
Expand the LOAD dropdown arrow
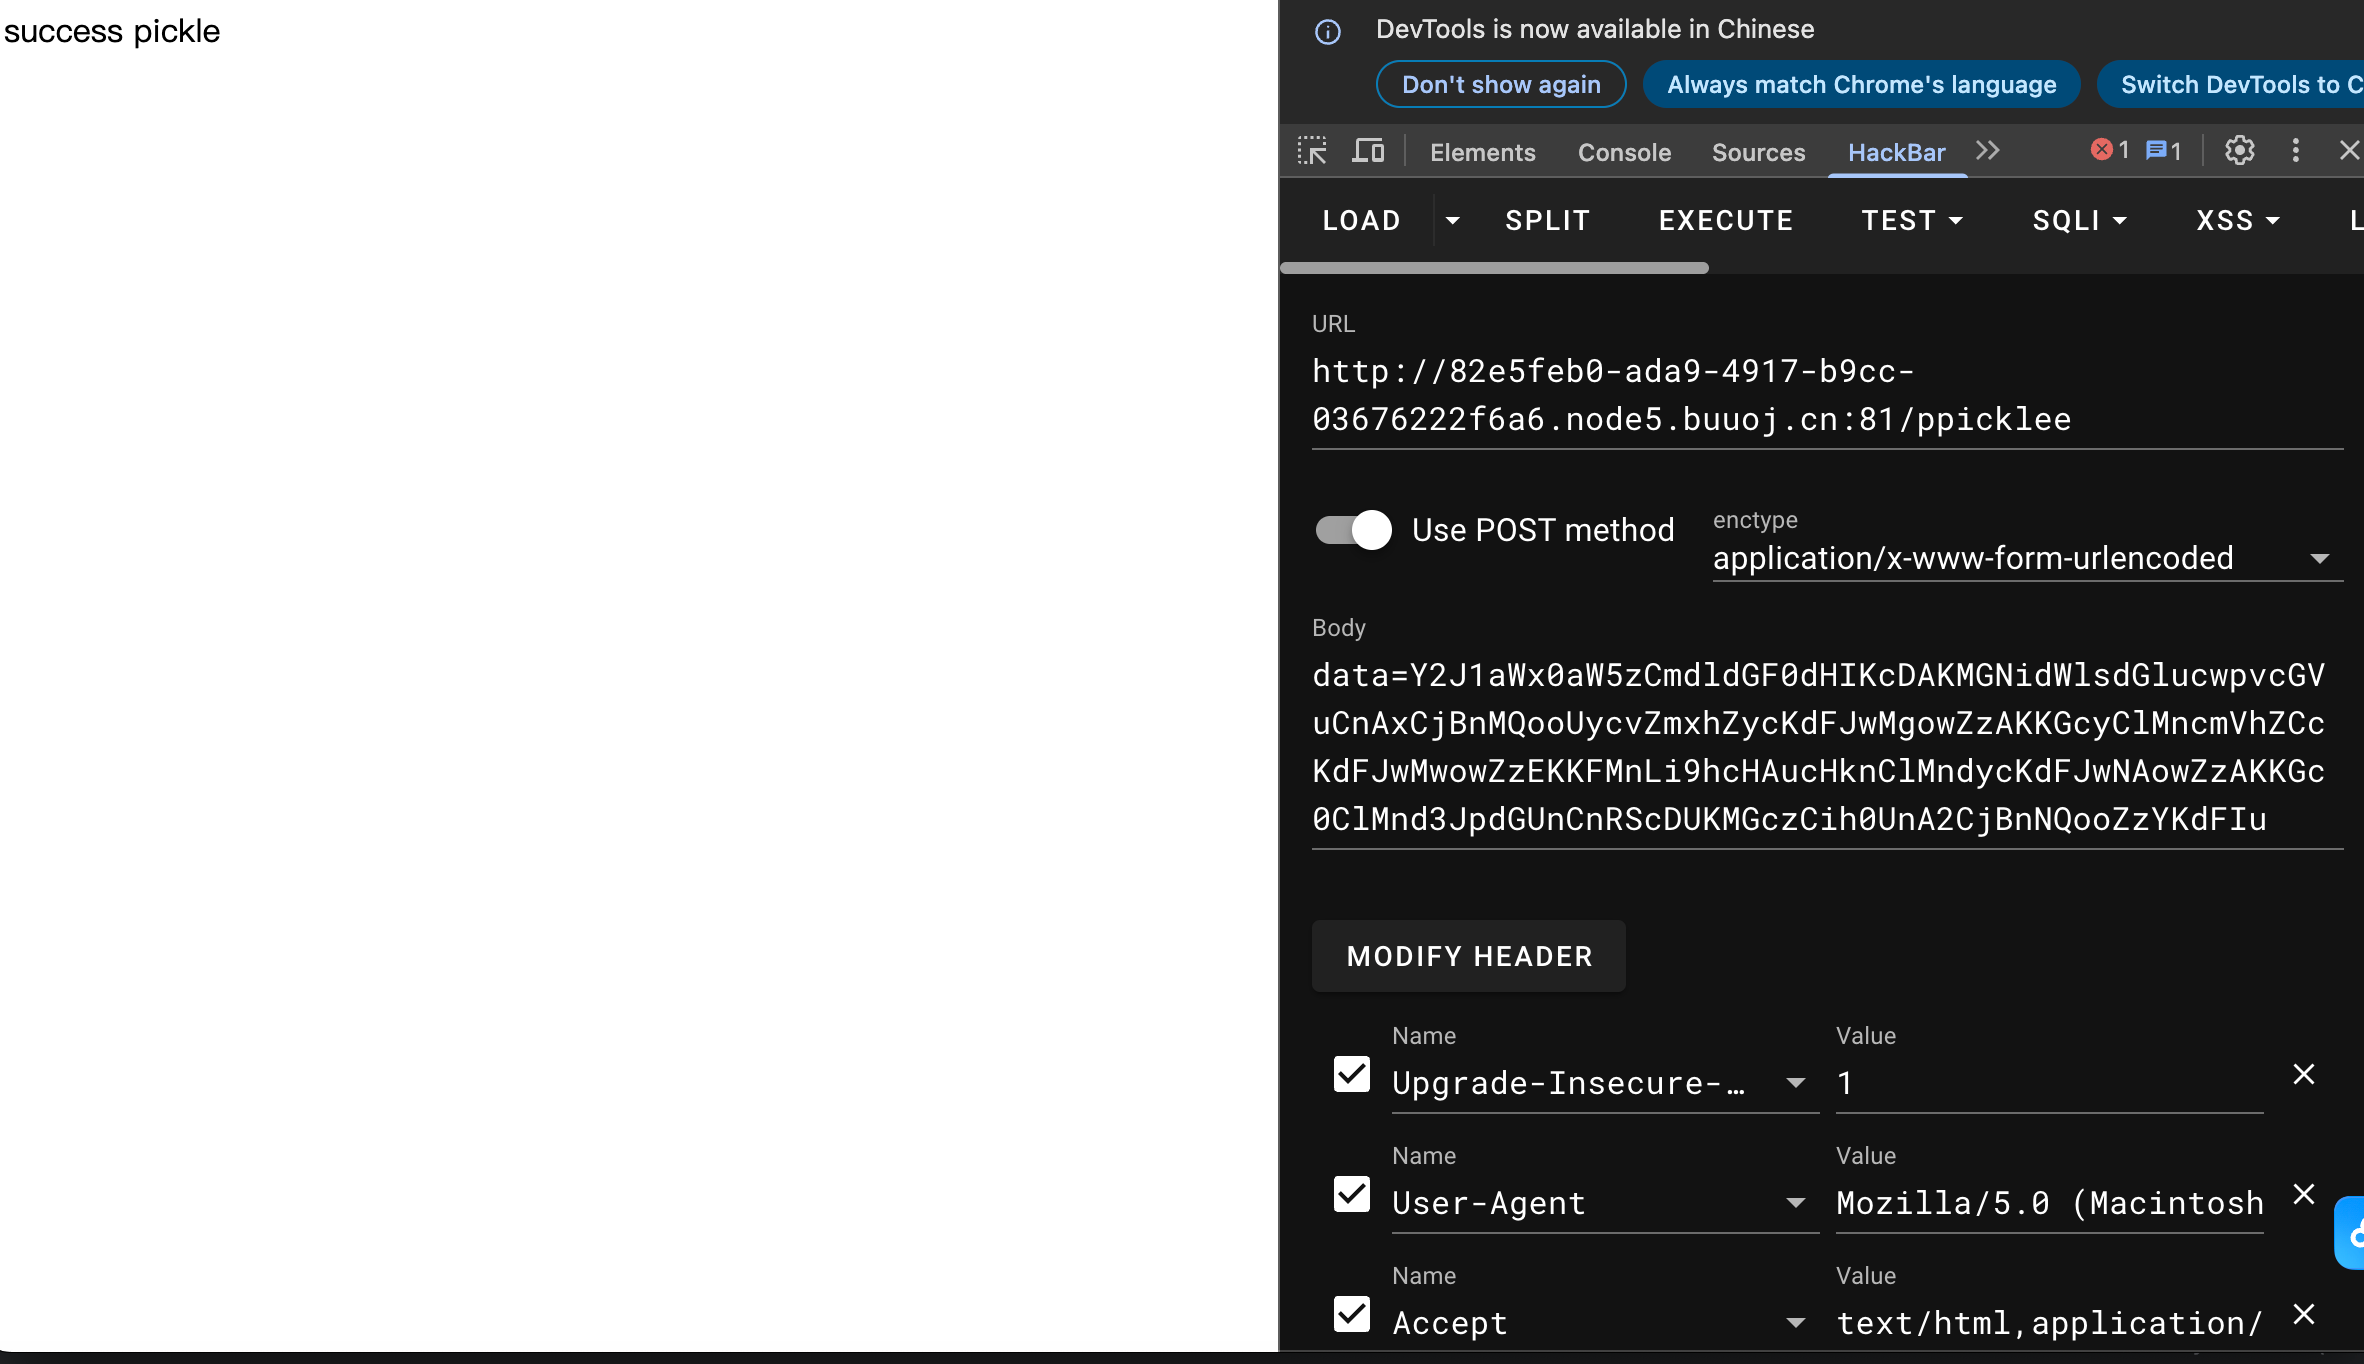click(x=1453, y=221)
